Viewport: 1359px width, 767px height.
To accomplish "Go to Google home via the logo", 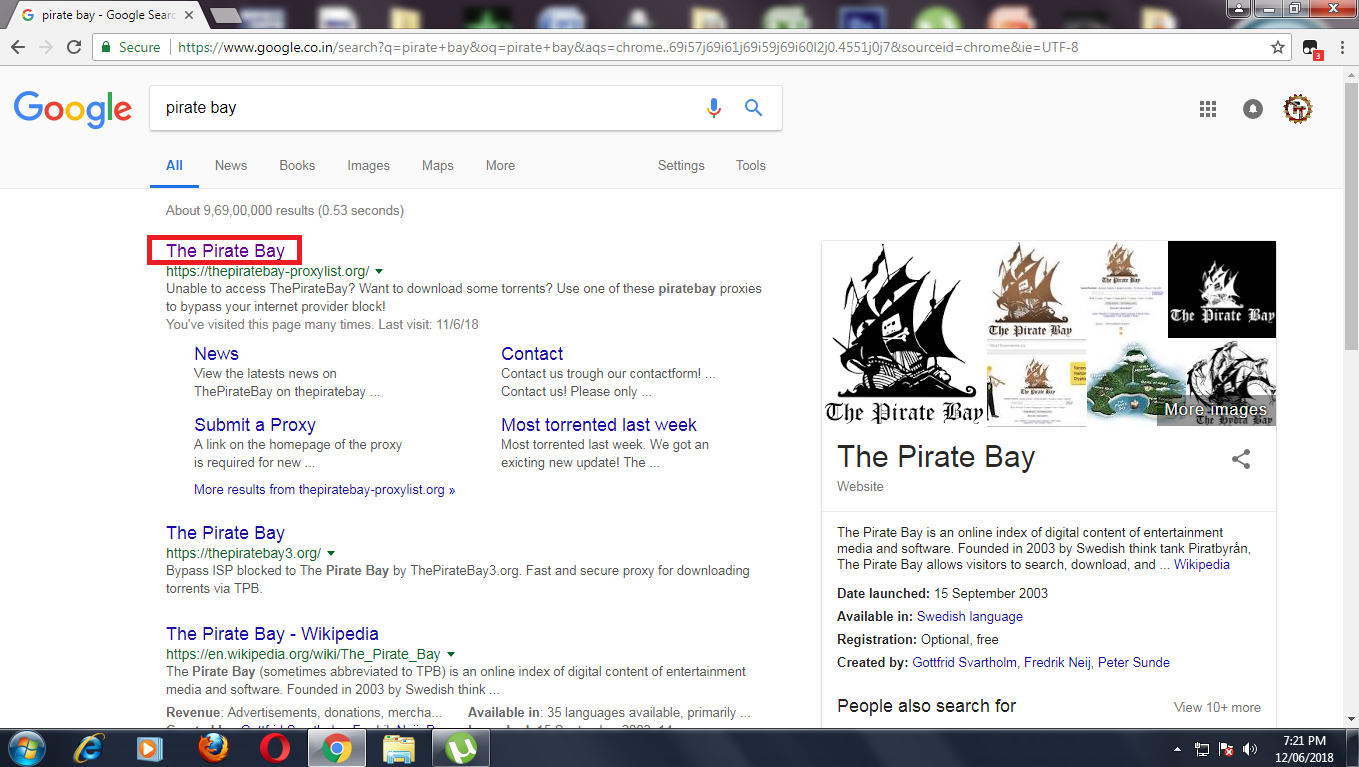I will click(73, 109).
